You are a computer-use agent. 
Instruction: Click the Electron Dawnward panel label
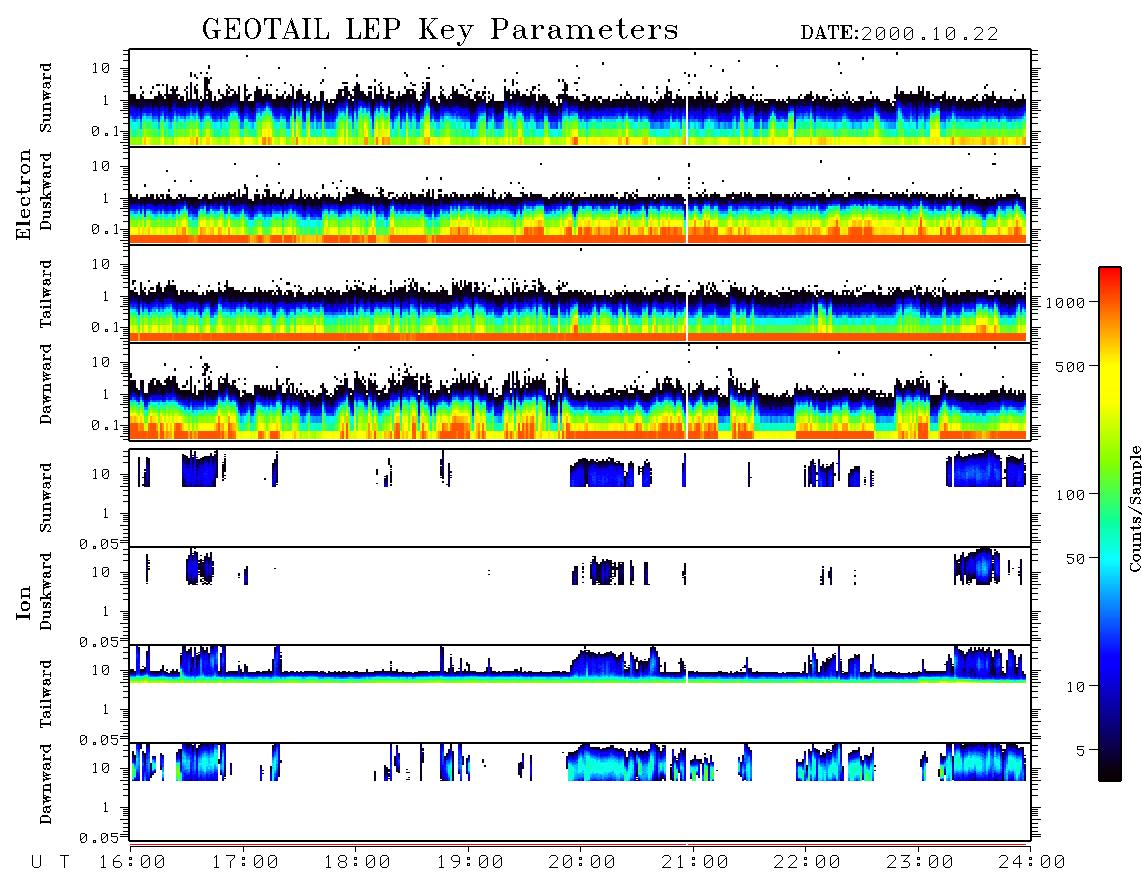coord(46,384)
